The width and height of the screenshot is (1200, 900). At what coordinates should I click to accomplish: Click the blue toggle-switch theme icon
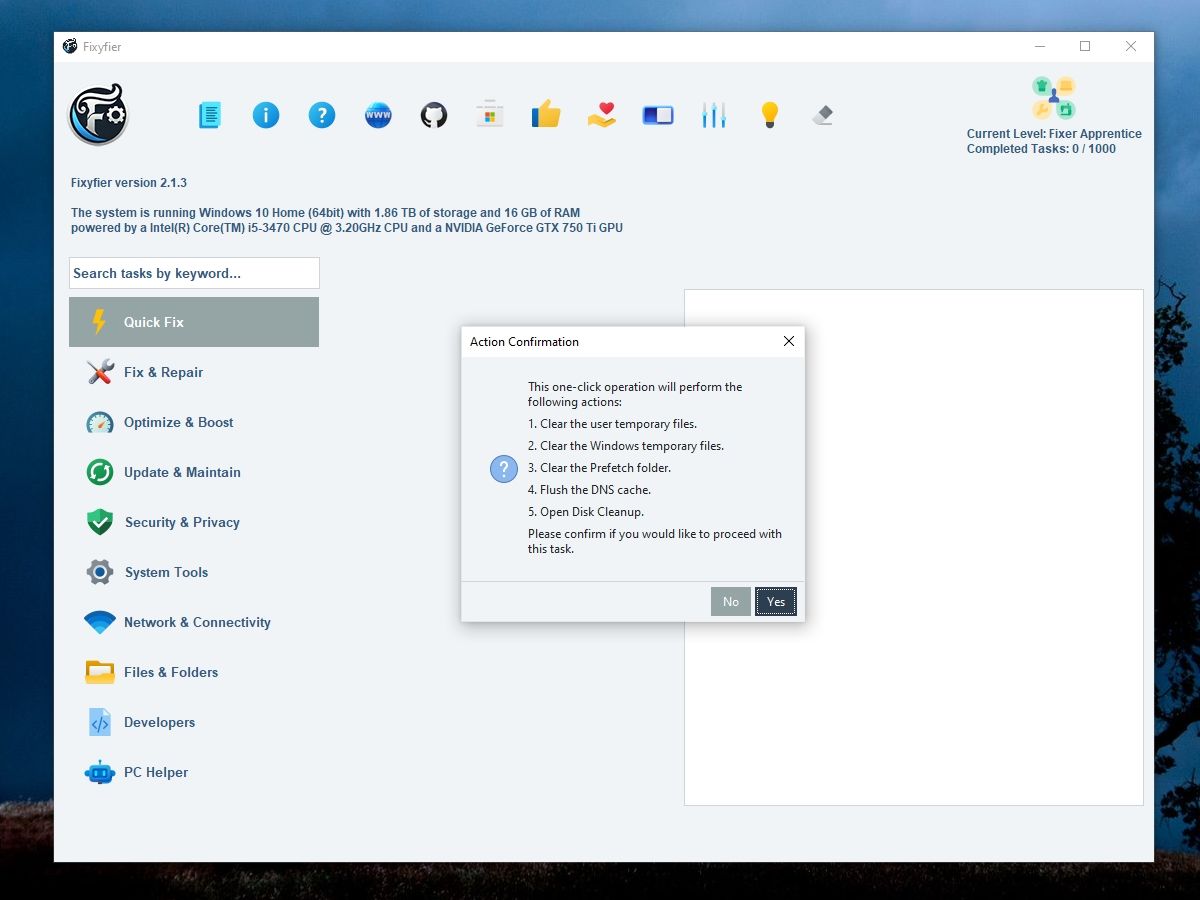(658, 115)
